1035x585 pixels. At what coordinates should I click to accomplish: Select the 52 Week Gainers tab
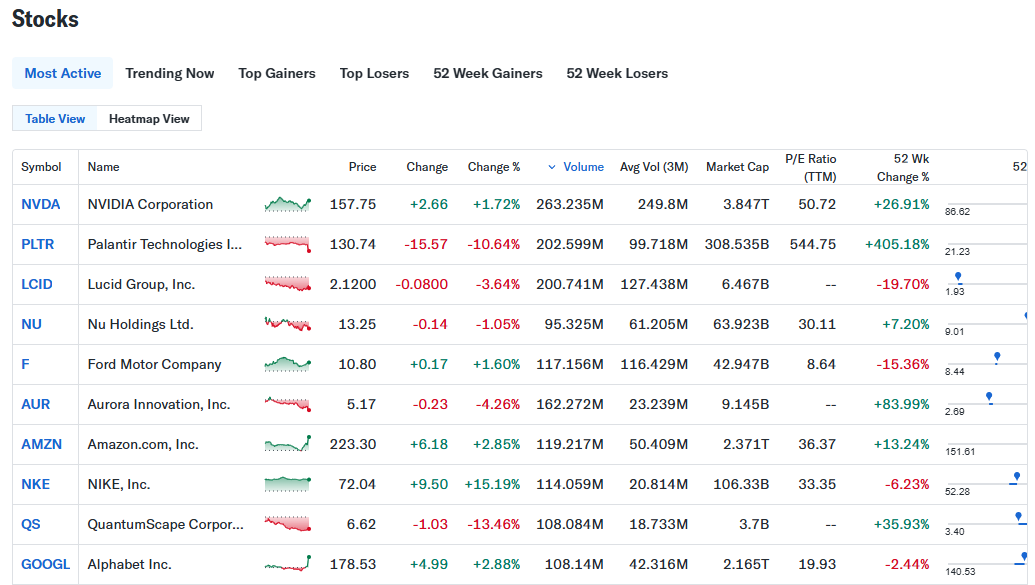[488, 73]
